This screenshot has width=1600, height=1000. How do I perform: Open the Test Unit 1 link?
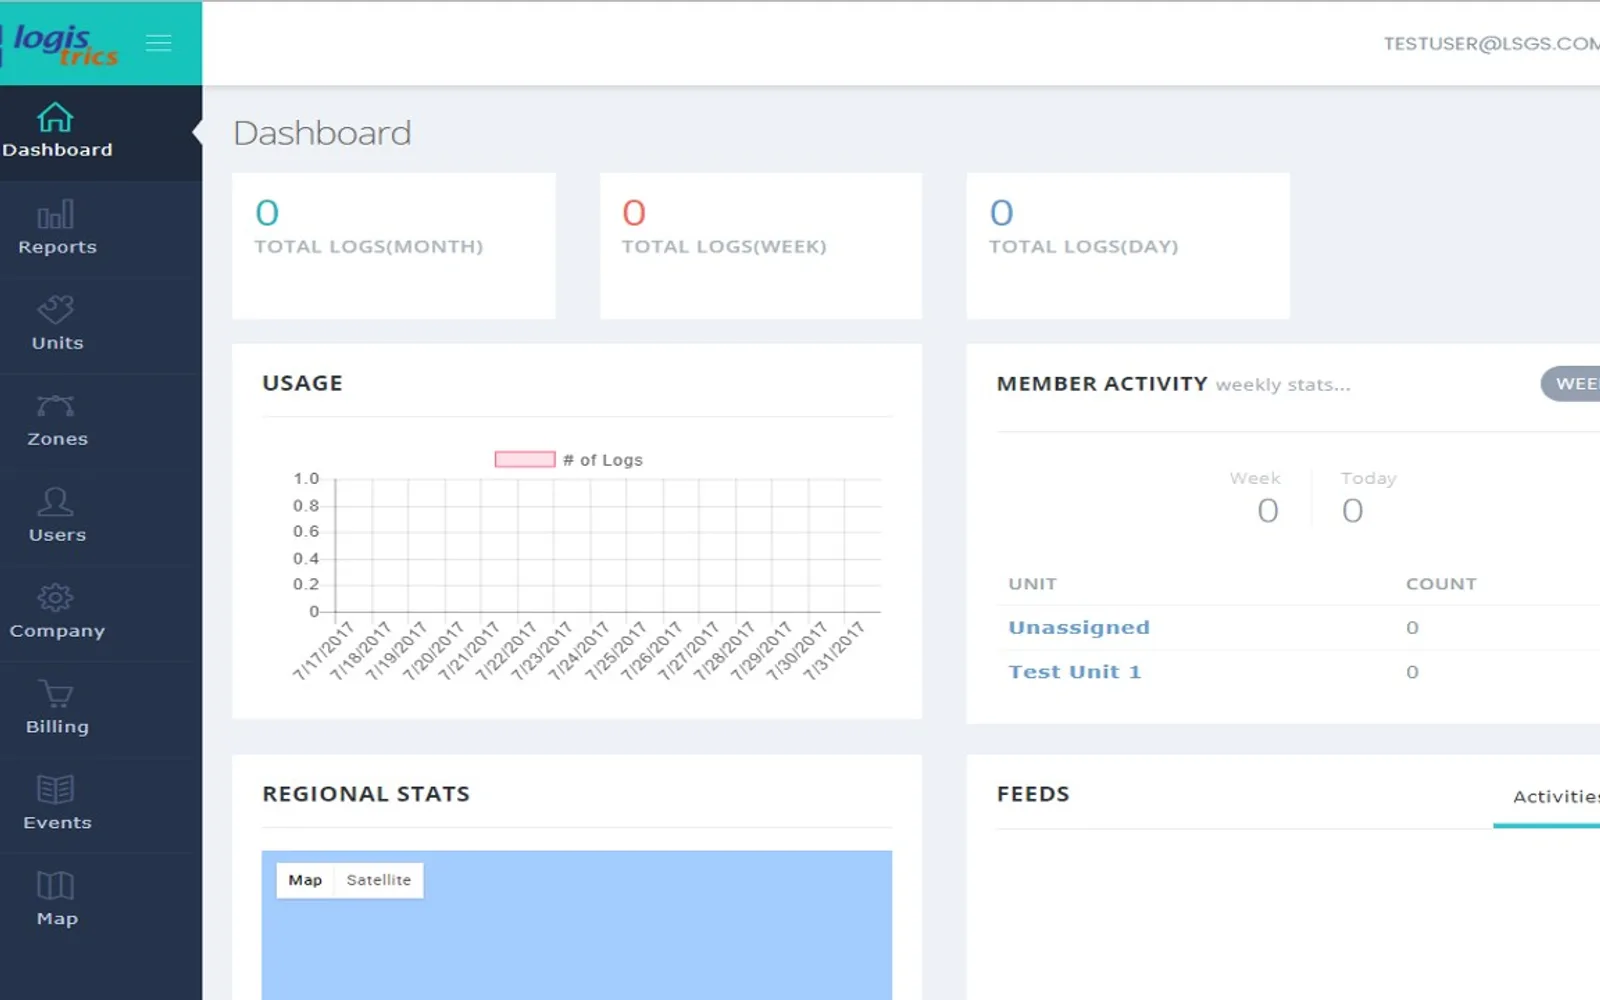point(1074,672)
